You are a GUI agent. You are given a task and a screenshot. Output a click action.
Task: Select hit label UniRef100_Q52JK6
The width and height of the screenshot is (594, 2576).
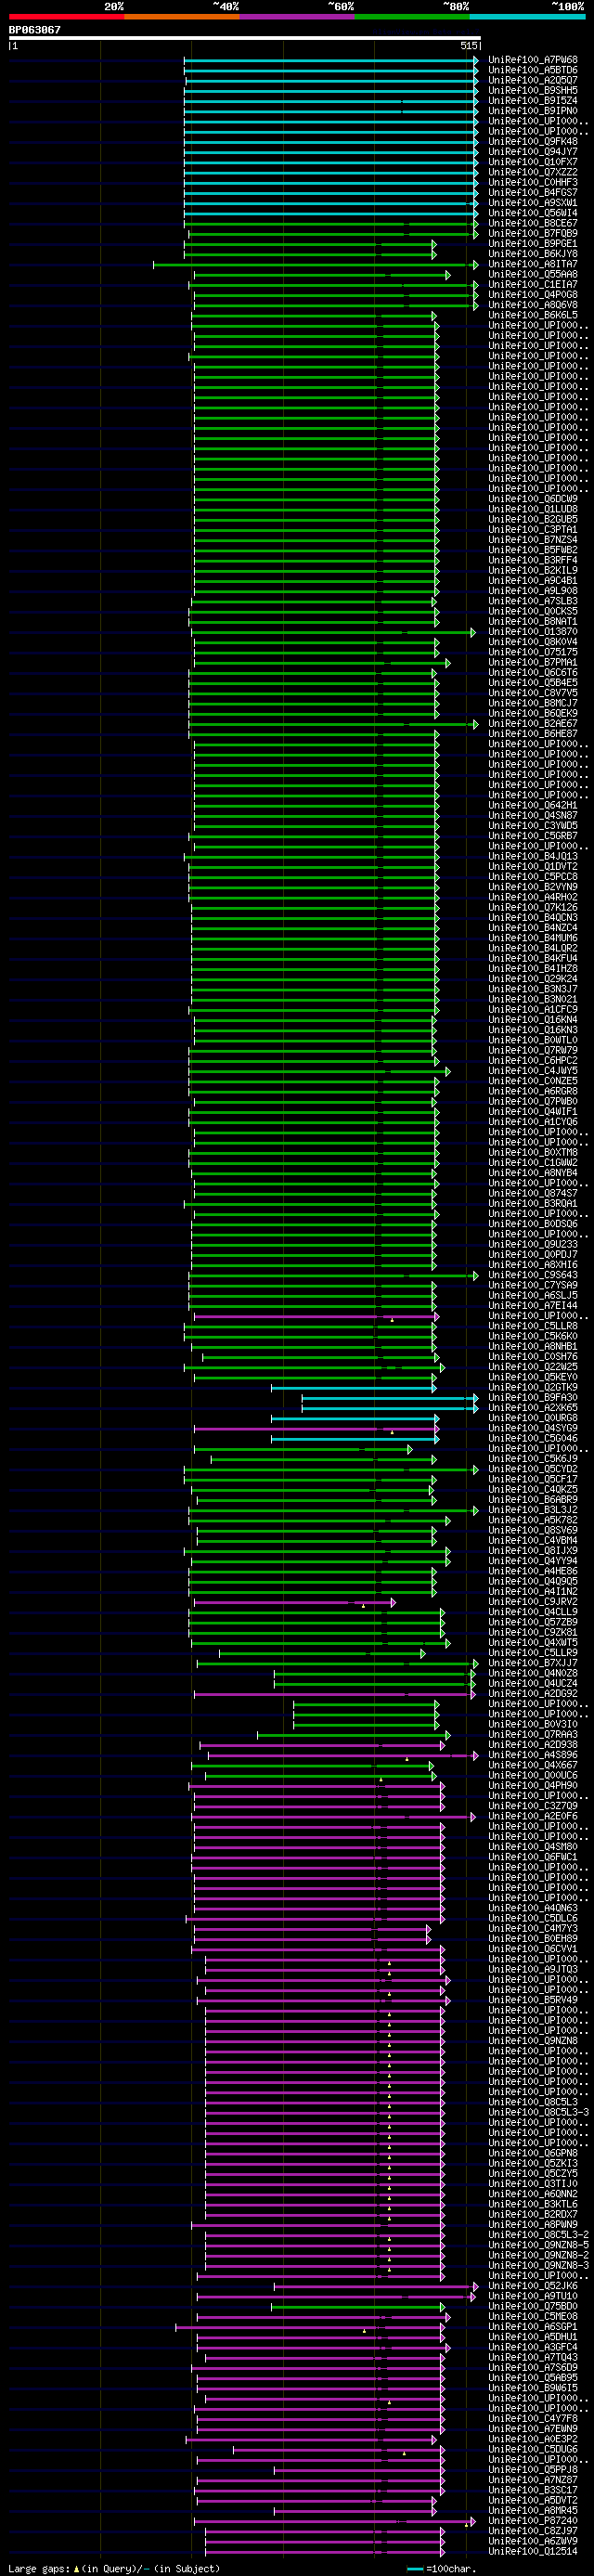pyautogui.click(x=533, y=2286)
